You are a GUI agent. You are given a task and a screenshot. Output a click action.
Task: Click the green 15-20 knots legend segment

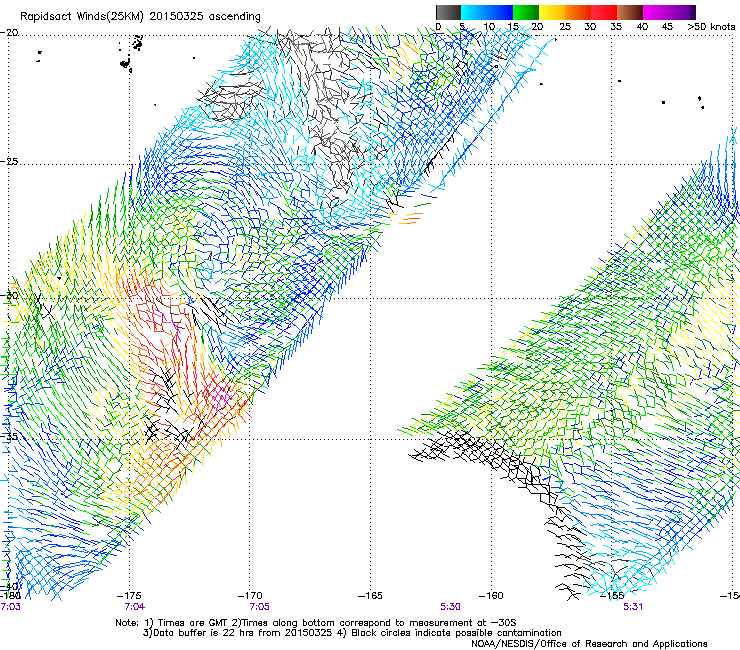[526, 12]
